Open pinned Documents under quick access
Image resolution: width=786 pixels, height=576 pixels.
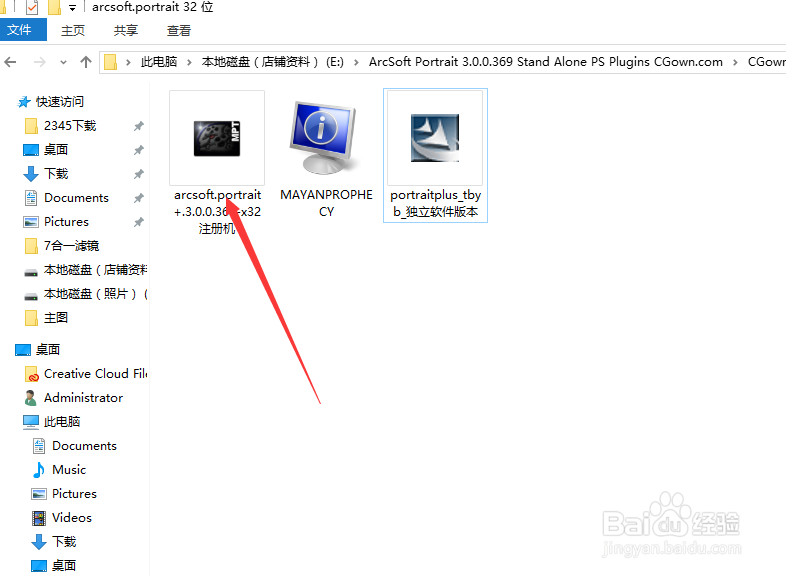pyautogui.click(x=76, y=198)
